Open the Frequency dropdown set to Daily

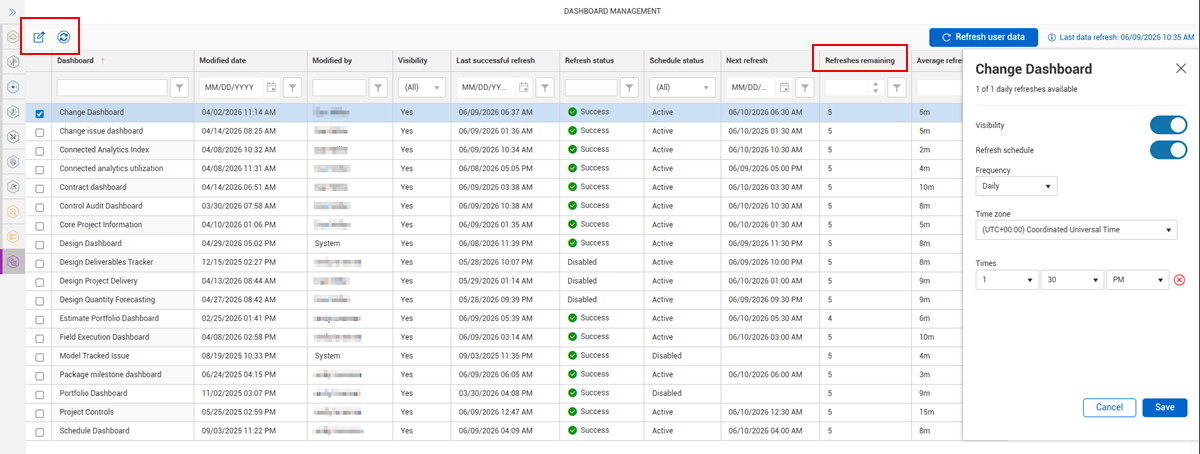(1016, 186)
